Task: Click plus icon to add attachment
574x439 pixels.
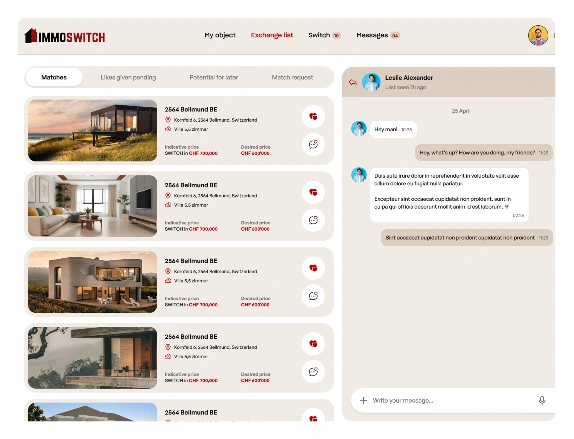Action: pos(363,400)
